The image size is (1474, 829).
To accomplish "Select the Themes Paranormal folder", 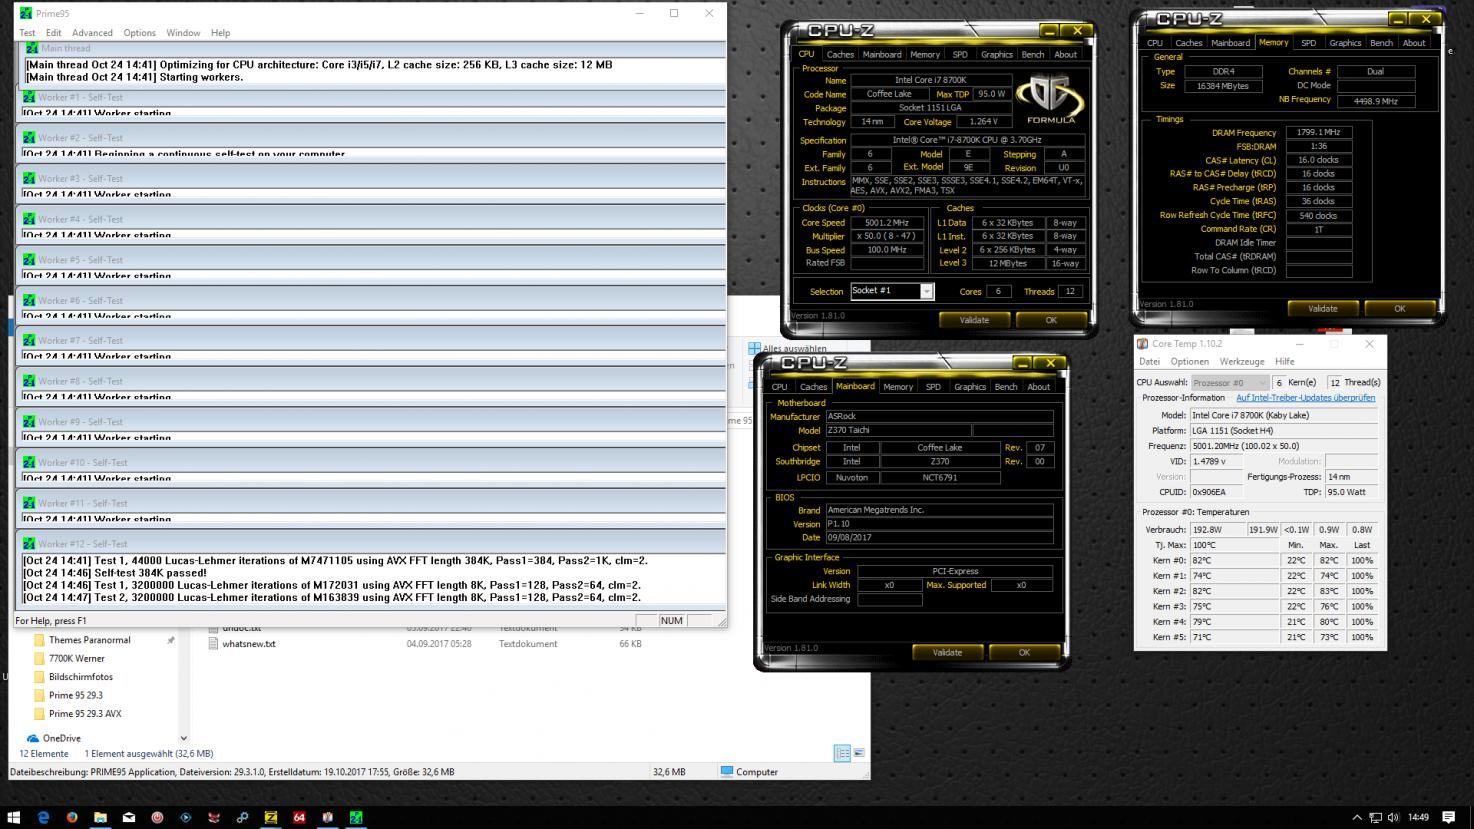I will click(x=89, y=640).
